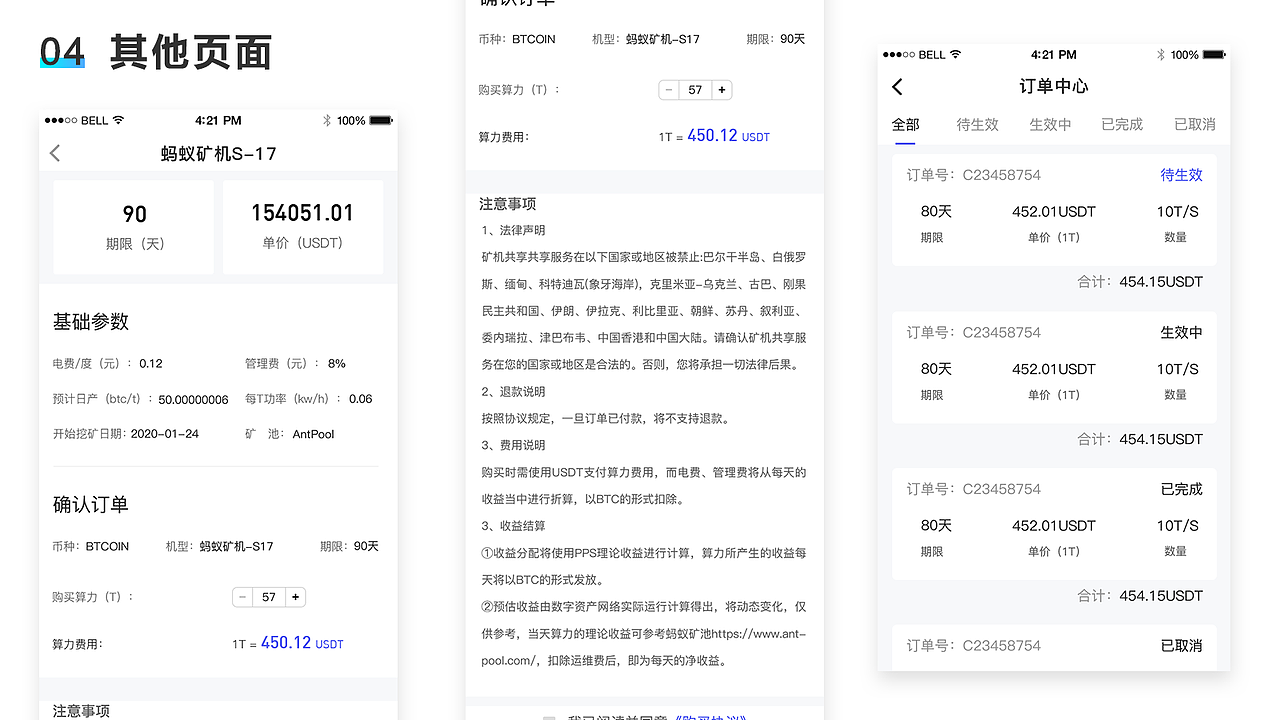Tap the plus button in the middle order form
The width and height of the screenshot is (1280, 720).
722,89
